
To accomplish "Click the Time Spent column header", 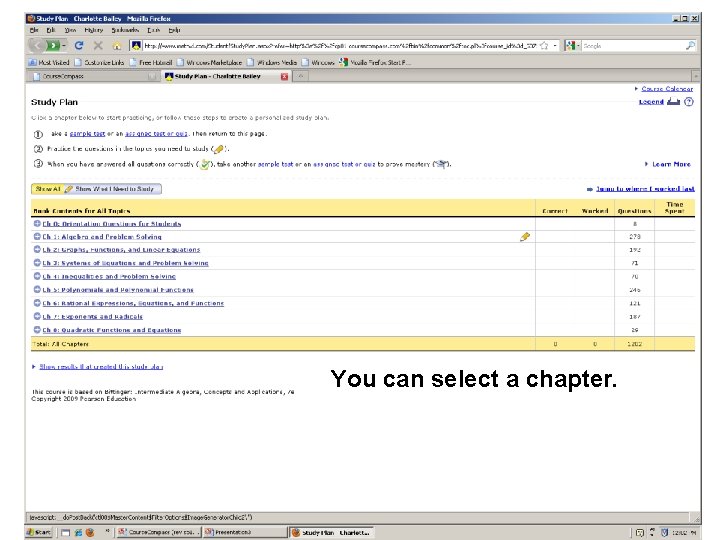I will [675, 208].
